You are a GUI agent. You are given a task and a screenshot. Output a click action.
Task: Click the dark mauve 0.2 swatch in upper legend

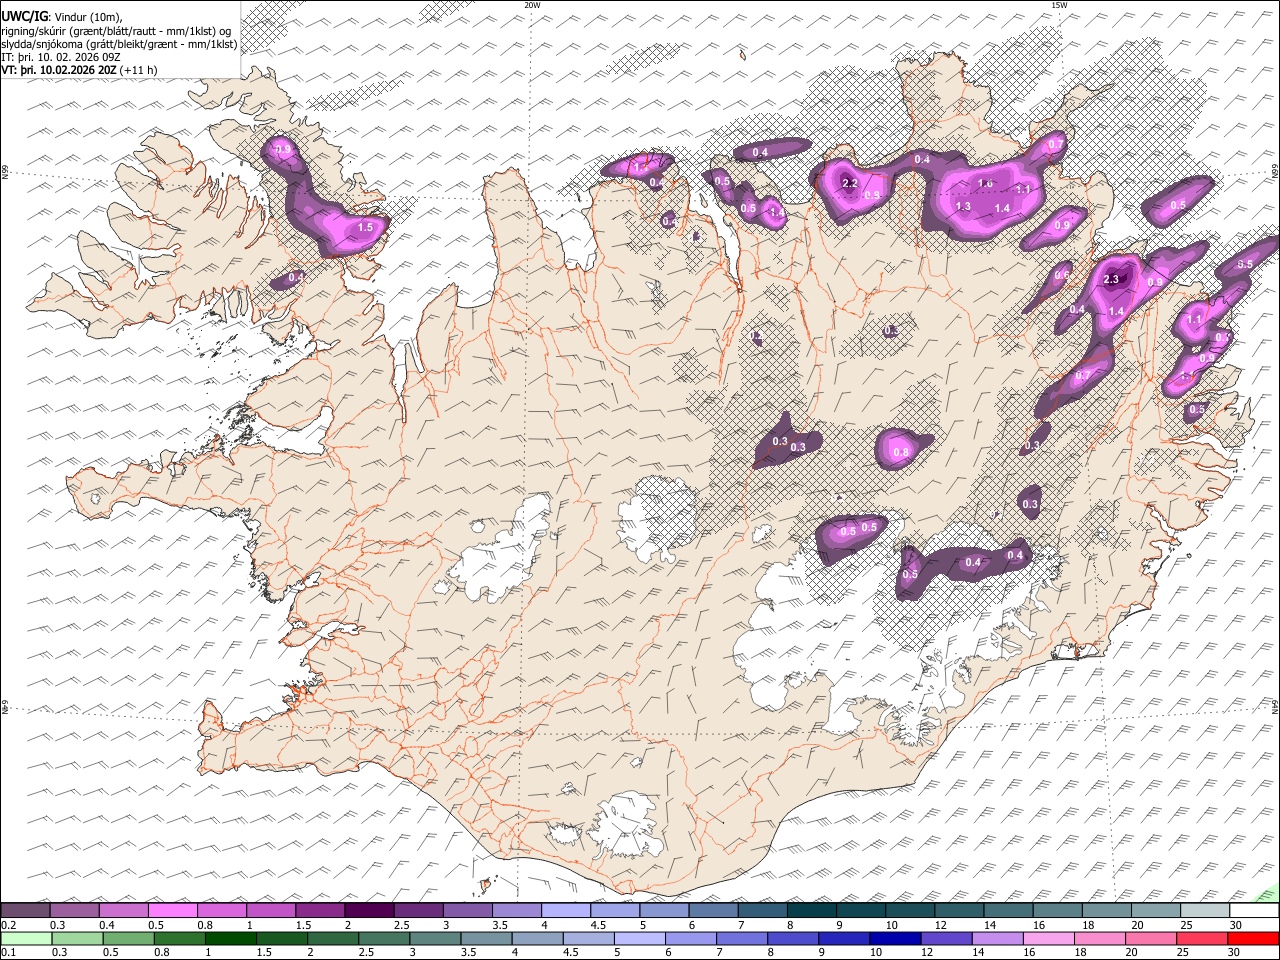pos(25,911)
